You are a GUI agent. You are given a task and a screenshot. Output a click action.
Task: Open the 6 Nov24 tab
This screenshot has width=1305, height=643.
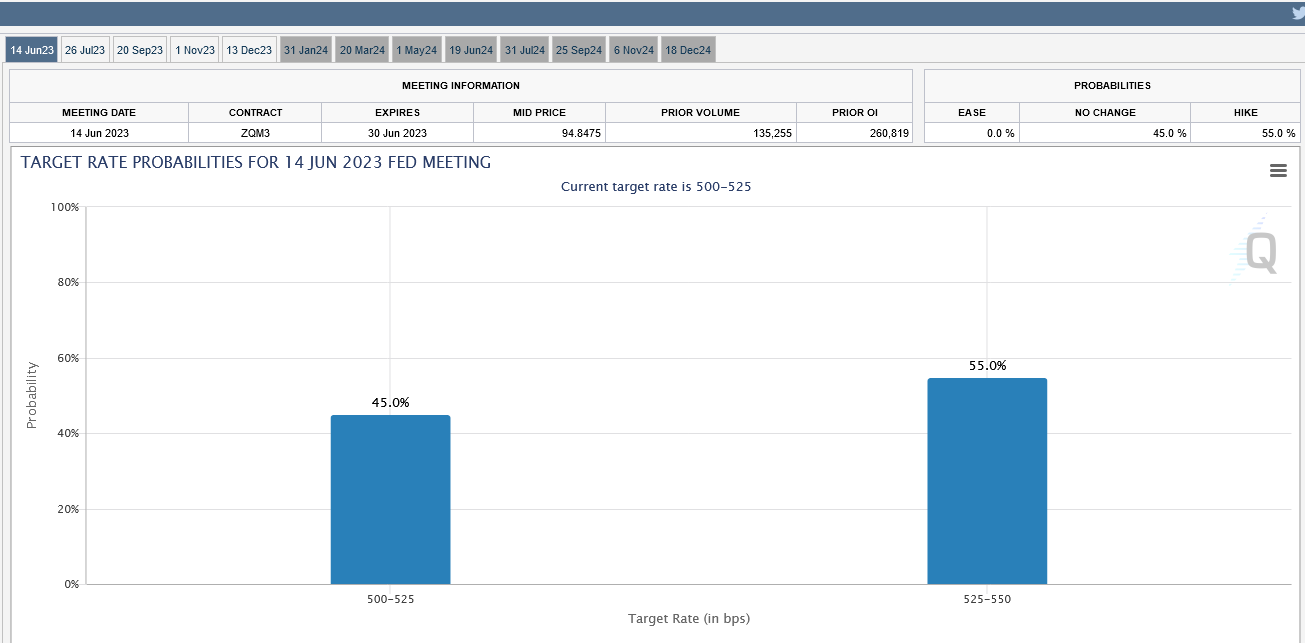tap(633, 50)
